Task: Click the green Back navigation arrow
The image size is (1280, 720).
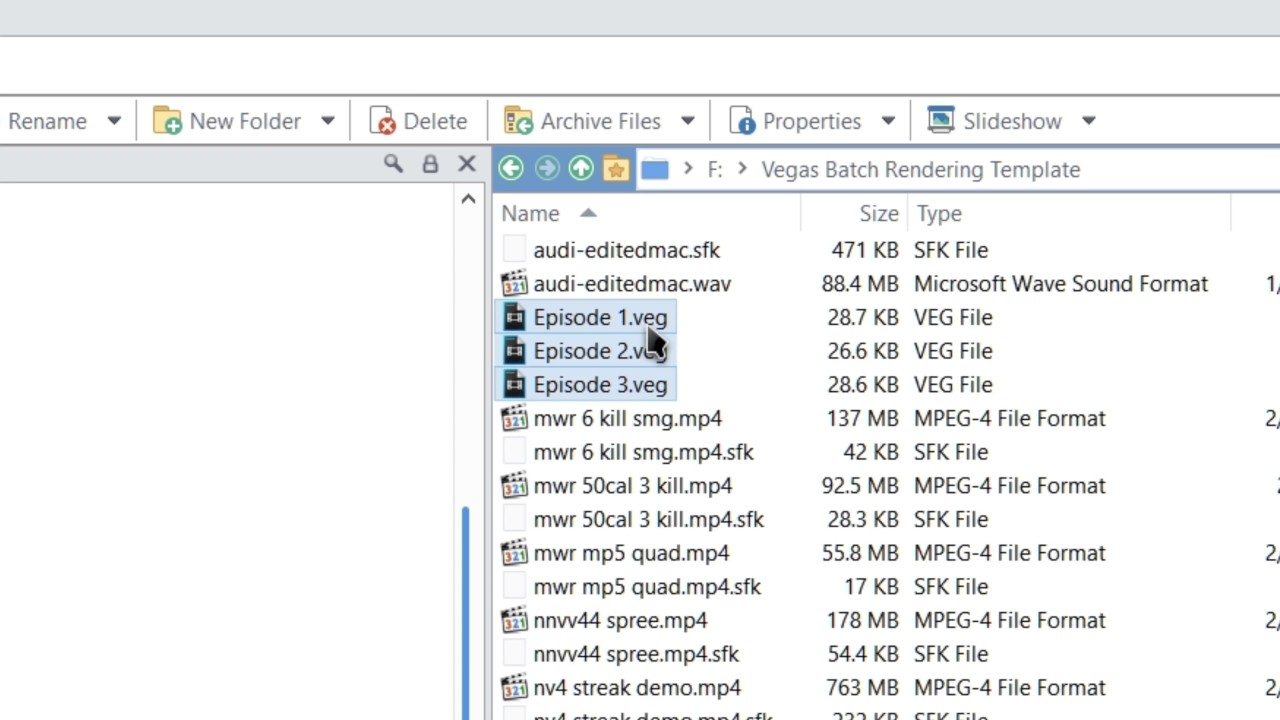Action: click(511, 169)
